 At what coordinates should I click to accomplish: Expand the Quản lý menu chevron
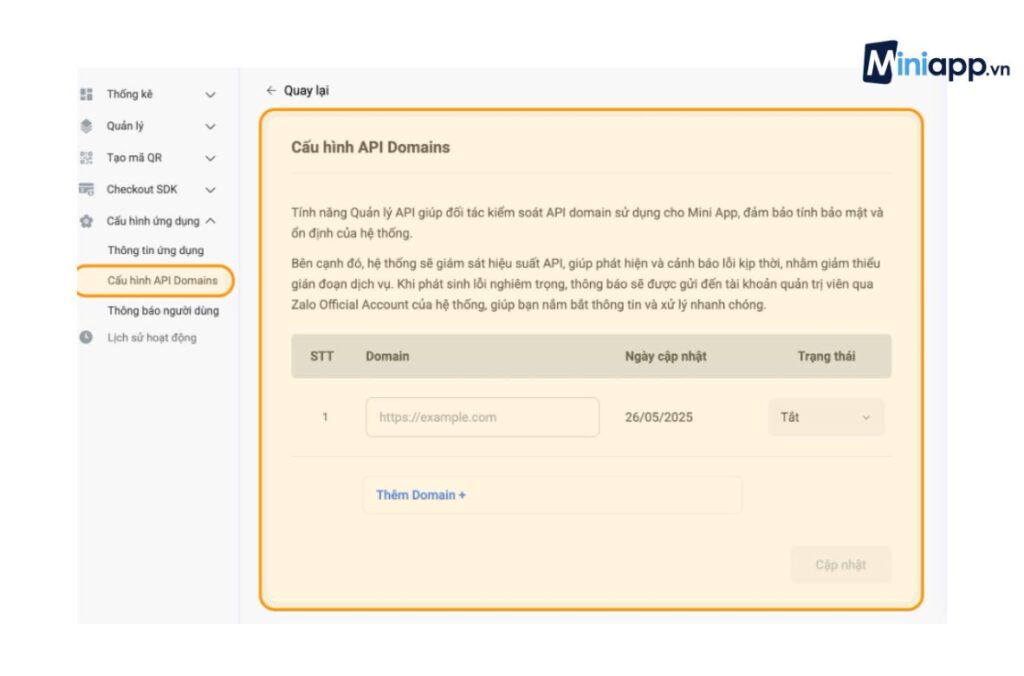coord(210,126)
